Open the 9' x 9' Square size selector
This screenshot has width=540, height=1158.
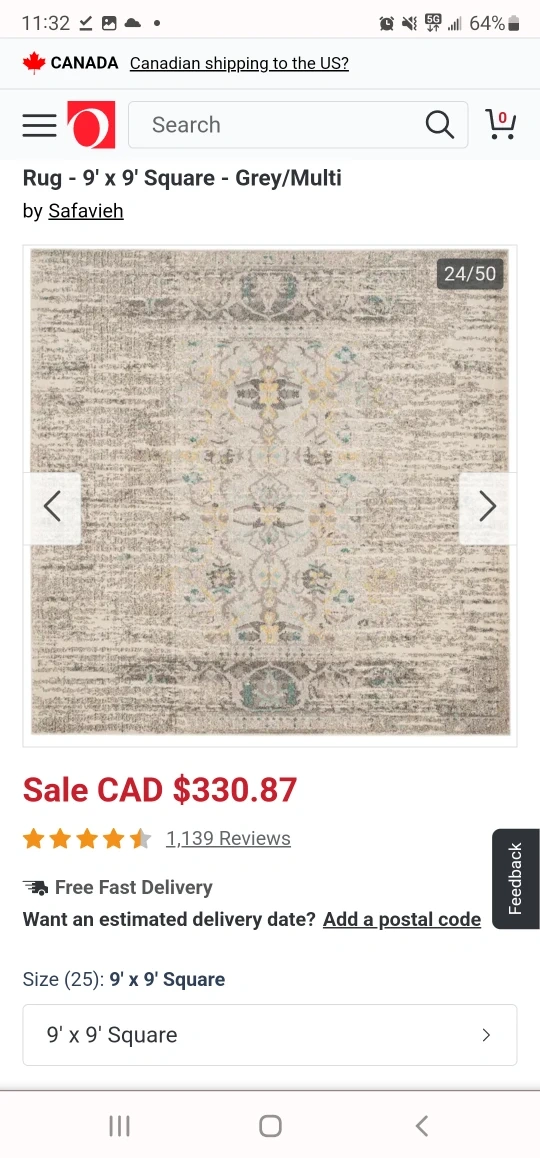270,1035
